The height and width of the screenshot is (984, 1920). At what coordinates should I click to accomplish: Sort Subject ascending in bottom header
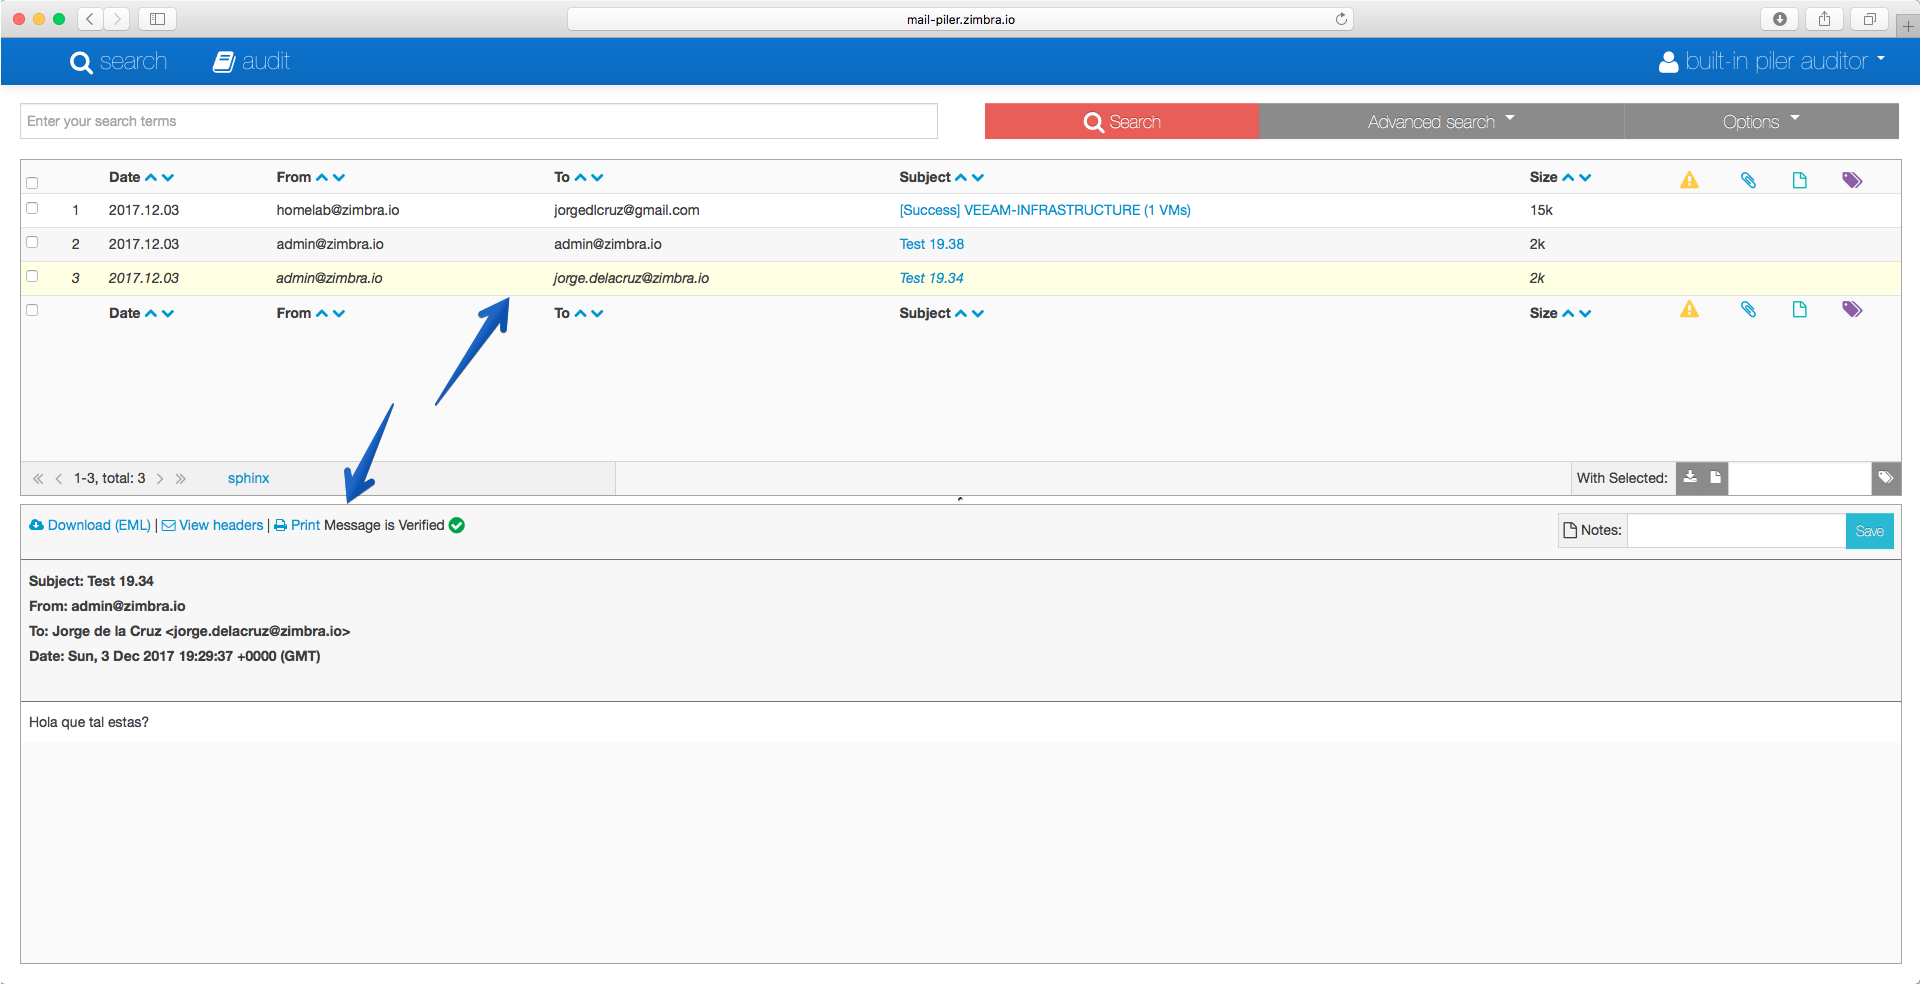[x=961, y=313]
